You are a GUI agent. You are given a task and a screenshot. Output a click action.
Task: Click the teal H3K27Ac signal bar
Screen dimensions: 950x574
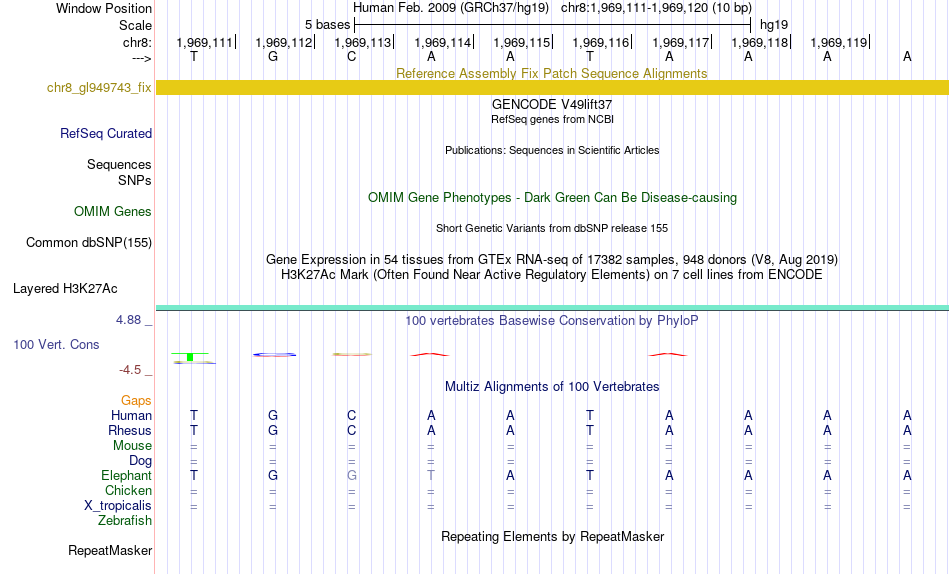click(x=552, y=308)
